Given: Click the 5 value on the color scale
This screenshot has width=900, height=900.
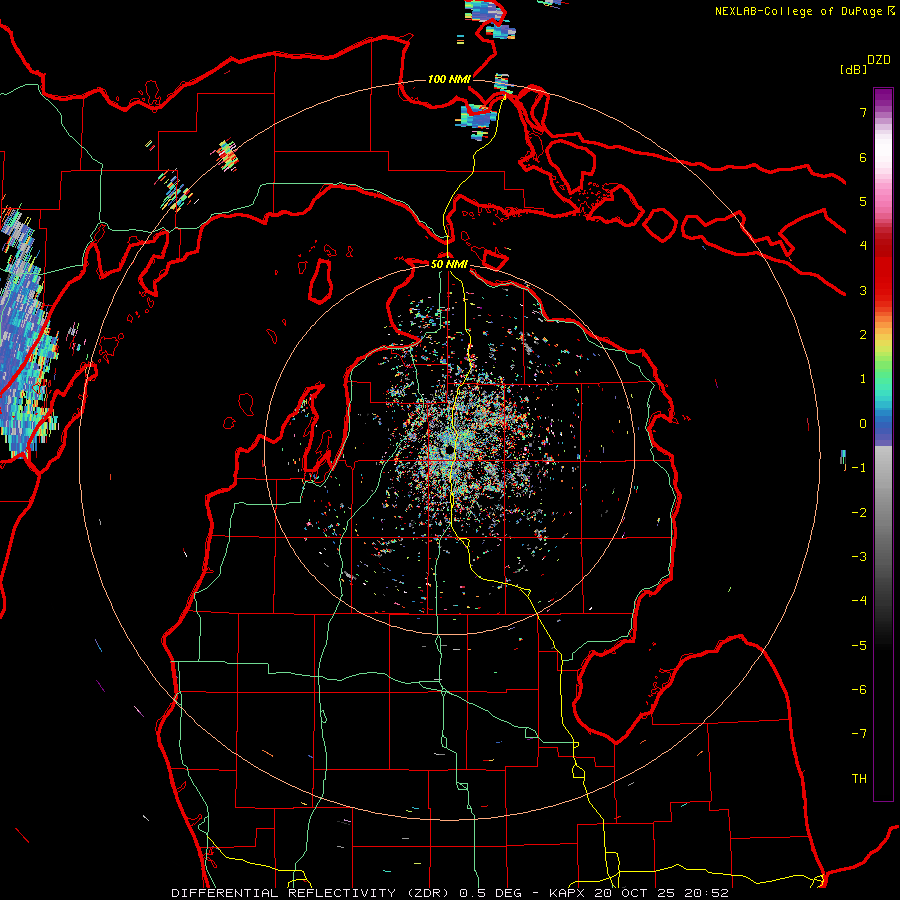Looking at the screenshot, I should (x=863, y=201).
